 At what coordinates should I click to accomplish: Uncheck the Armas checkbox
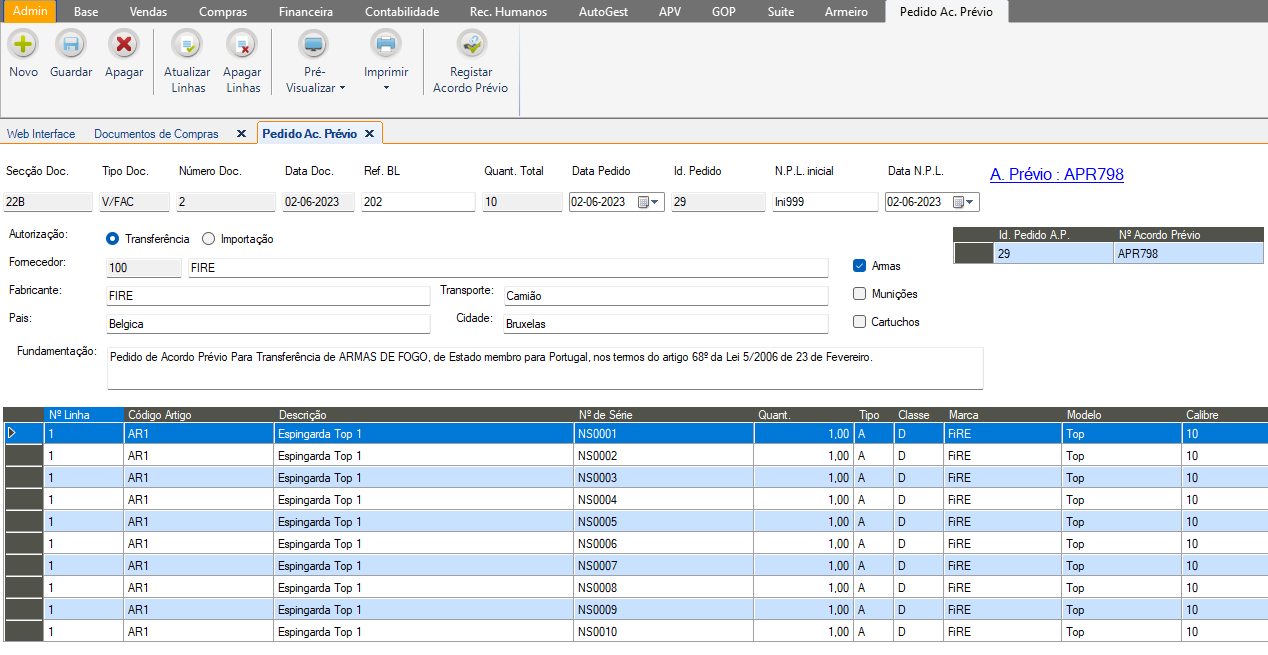(859, 266)
